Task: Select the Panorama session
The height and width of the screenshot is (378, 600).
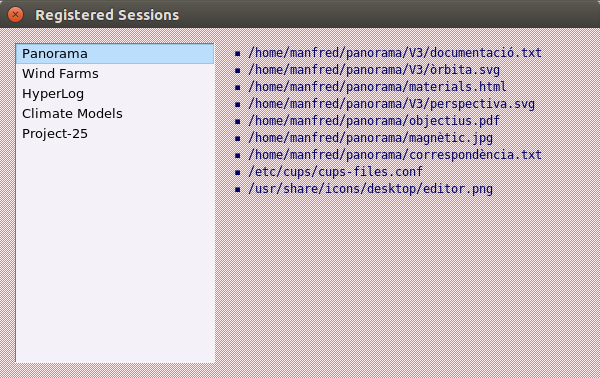Action: [x=115, y=54]
